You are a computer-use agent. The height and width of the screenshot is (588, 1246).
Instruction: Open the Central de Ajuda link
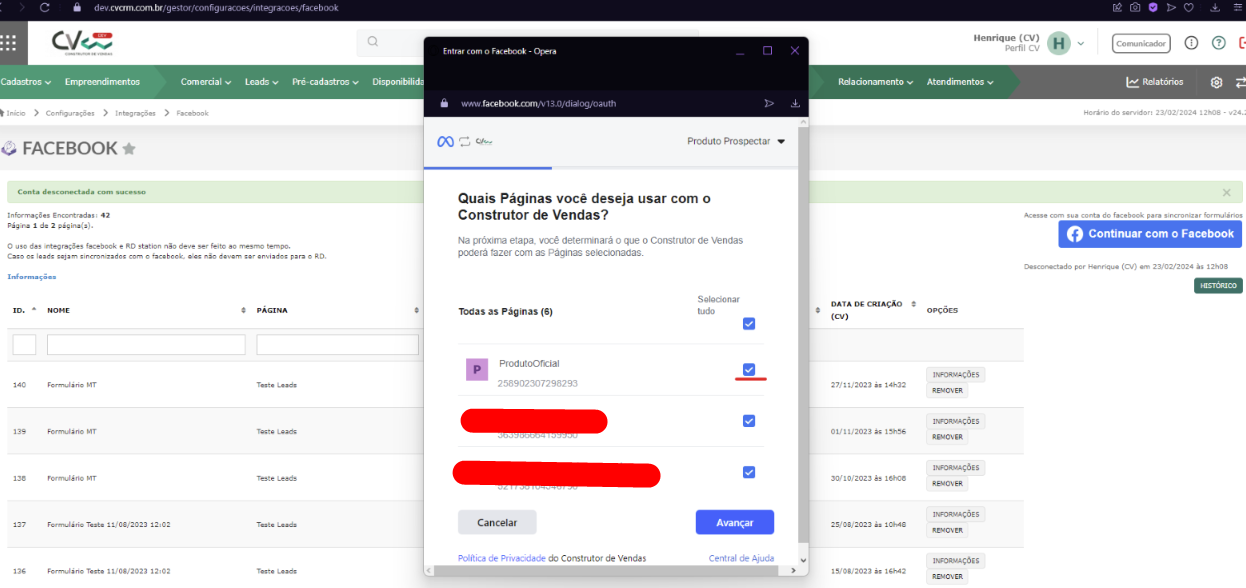[x=741, y=558]
